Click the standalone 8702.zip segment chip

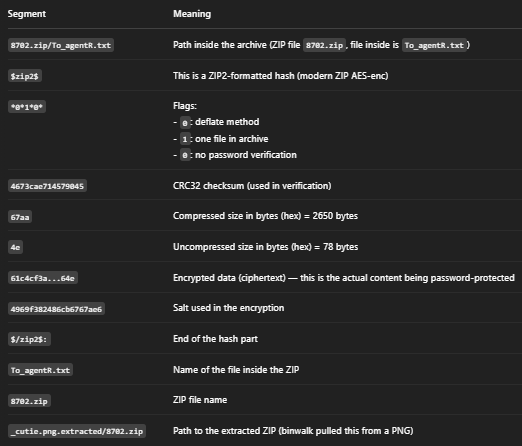(29, 401)
